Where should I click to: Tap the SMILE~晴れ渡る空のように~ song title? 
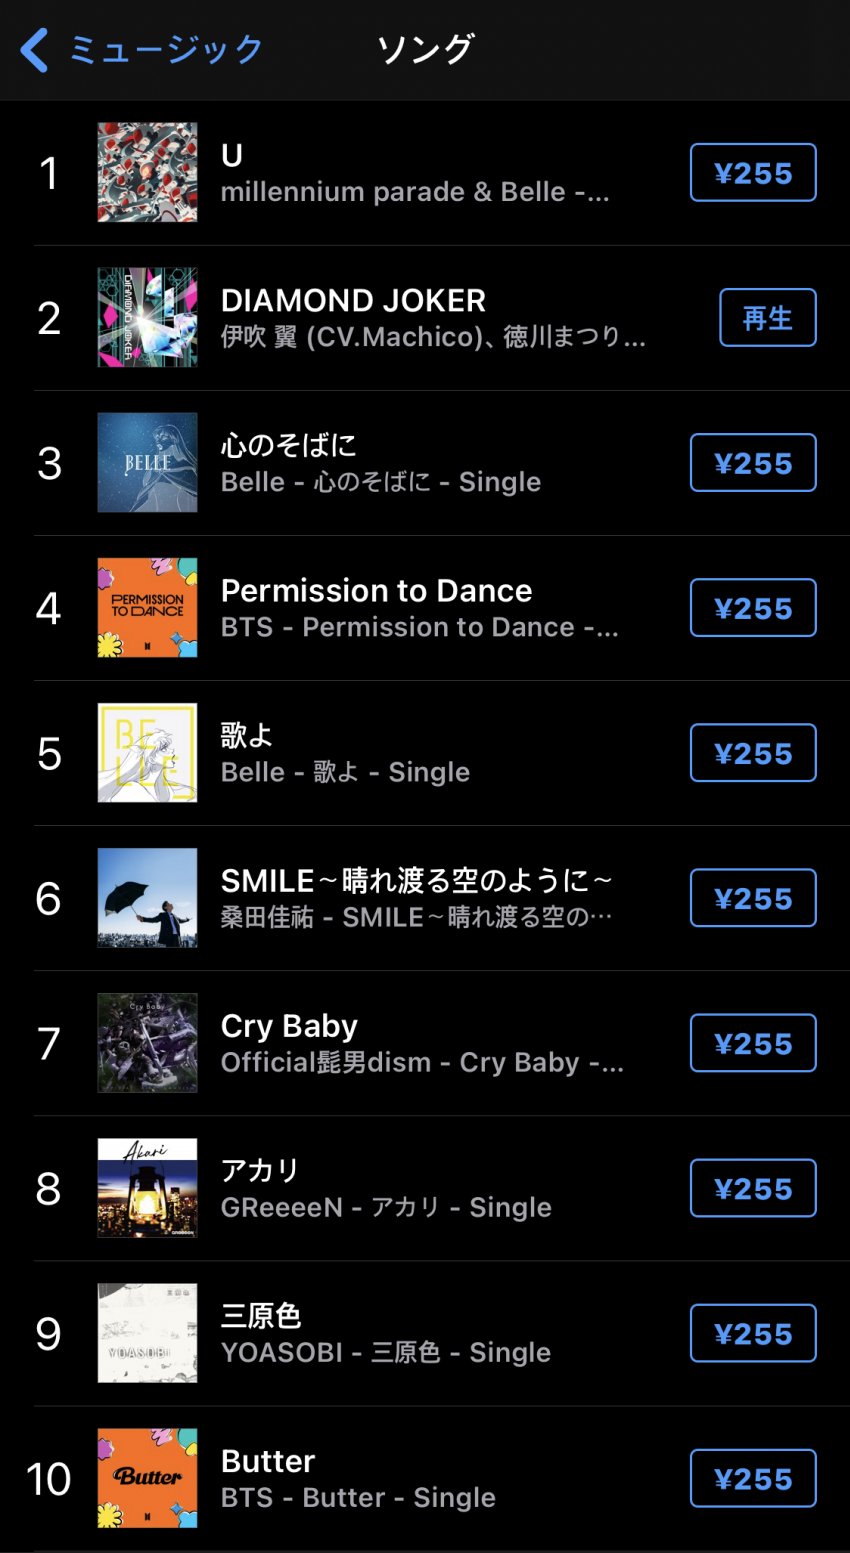416,881
